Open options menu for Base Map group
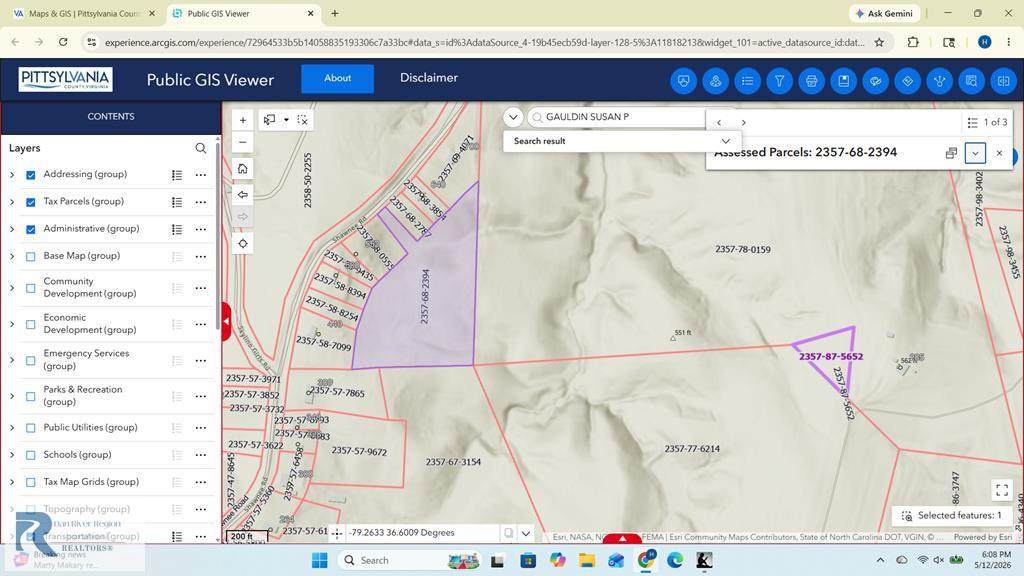This screenshot has width=1024, height=576. 200,257
